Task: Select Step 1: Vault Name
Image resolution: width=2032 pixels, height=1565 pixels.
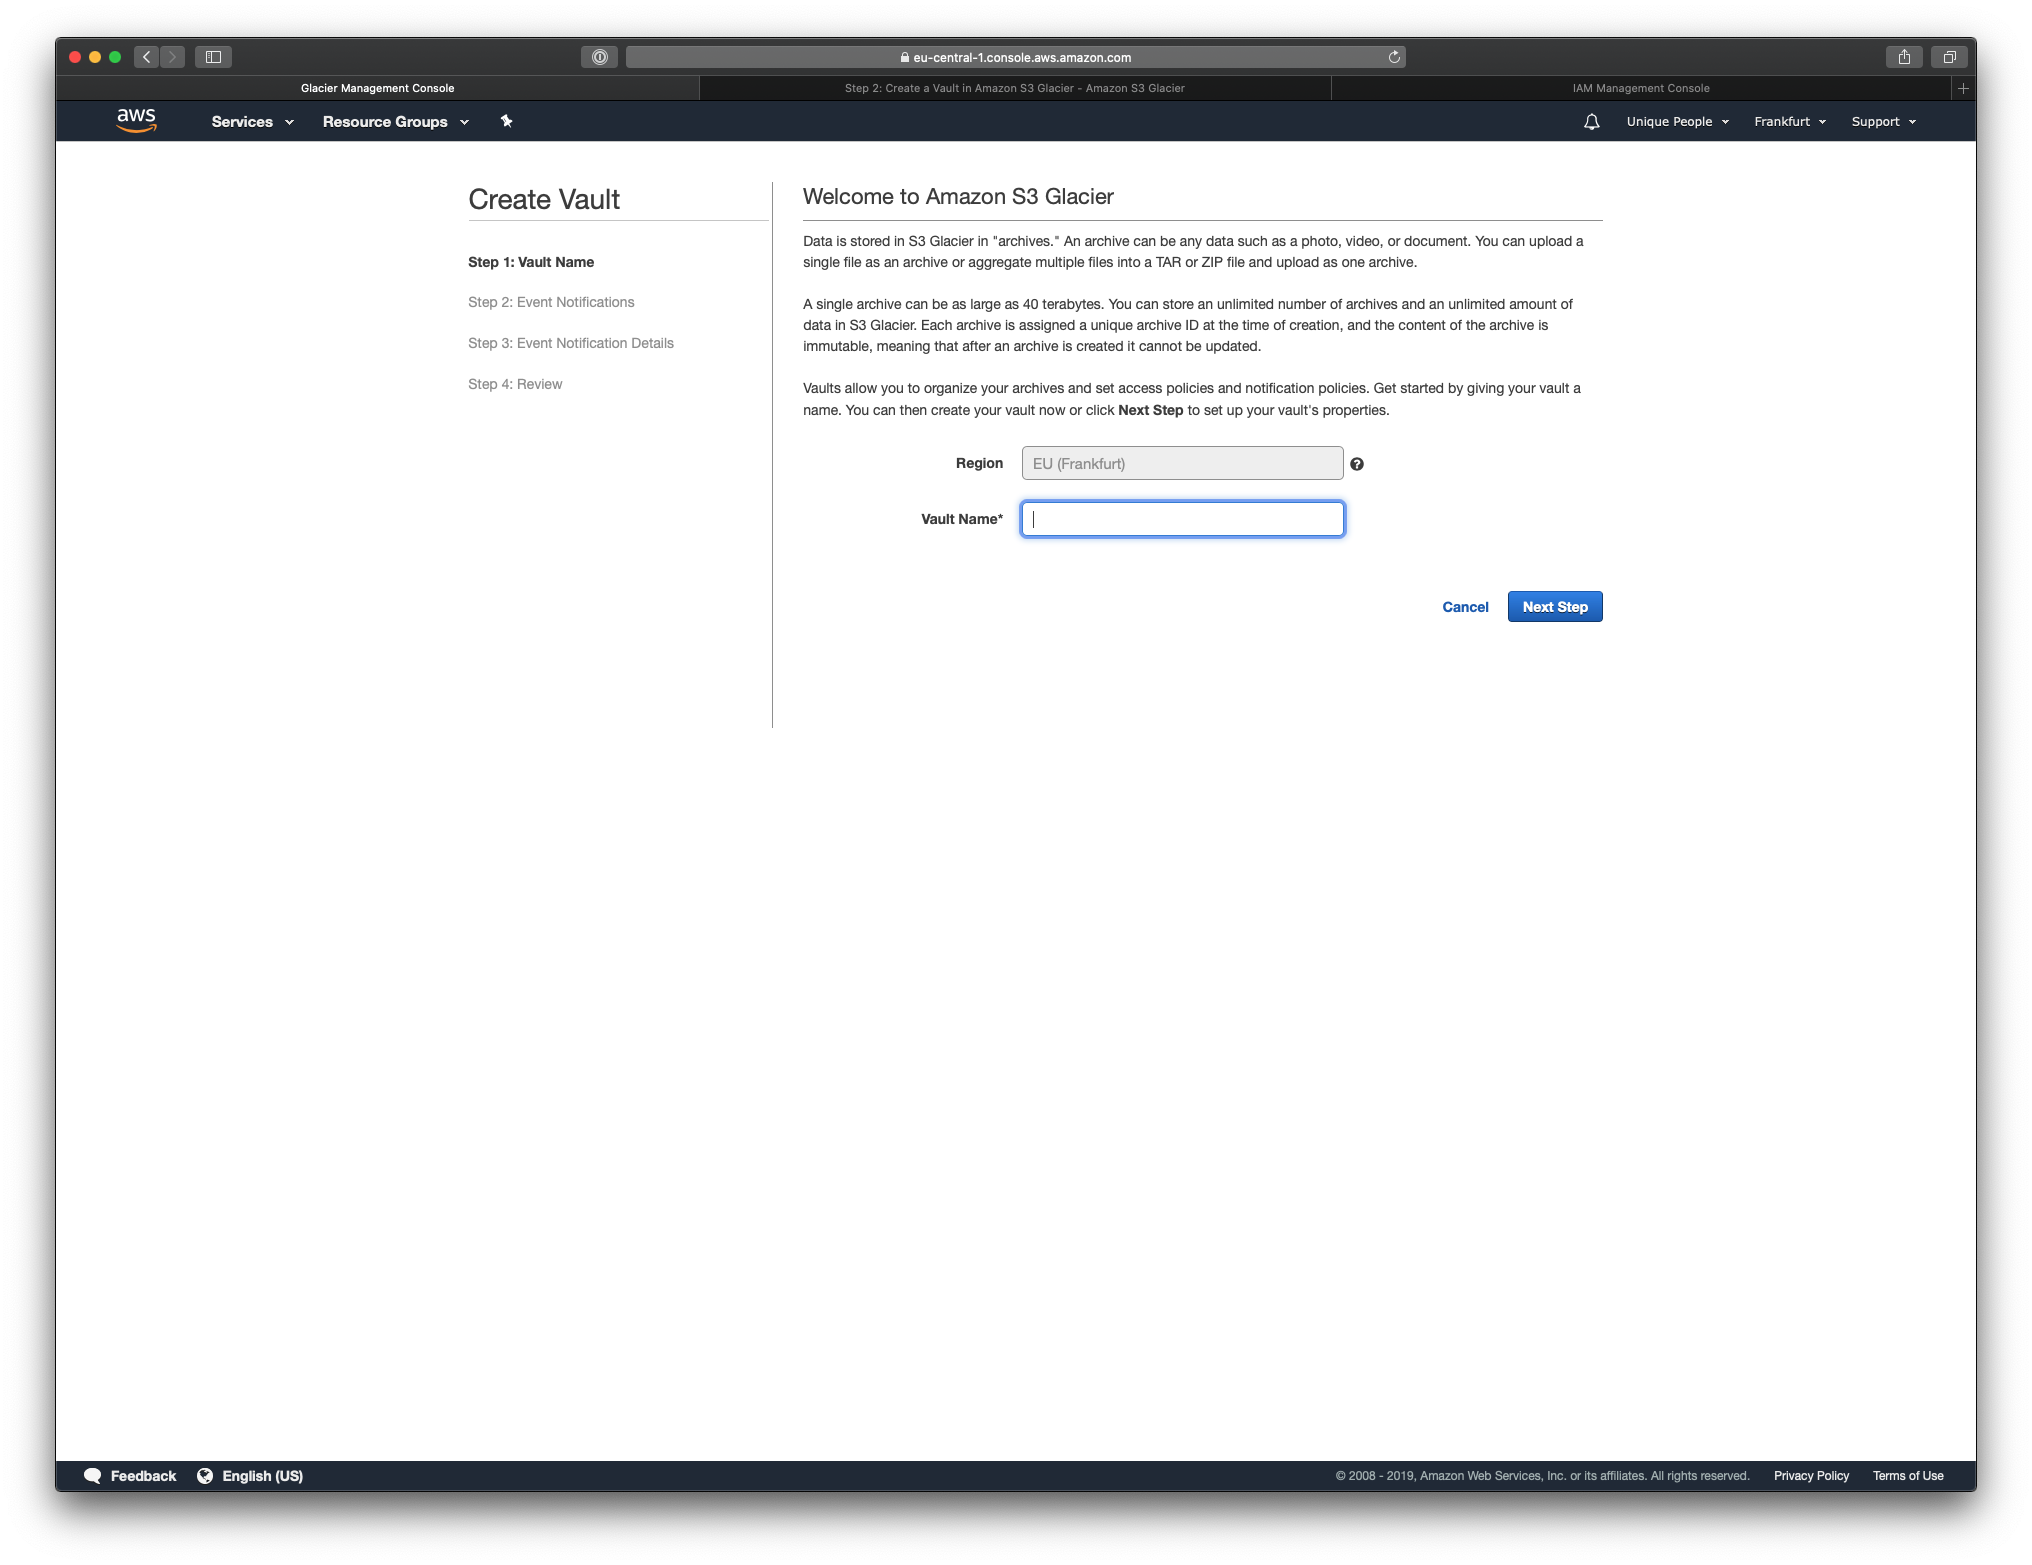Action: [531, 262]
